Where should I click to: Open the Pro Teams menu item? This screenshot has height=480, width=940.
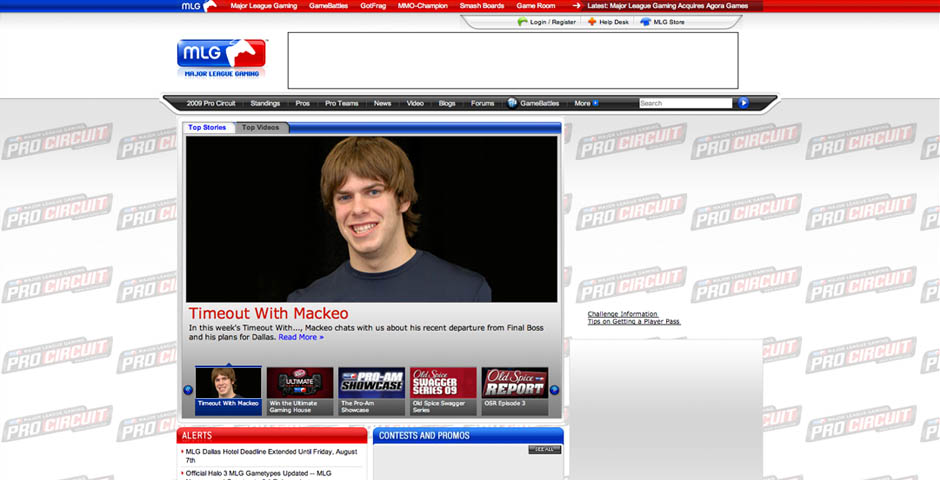click(342, 103)
